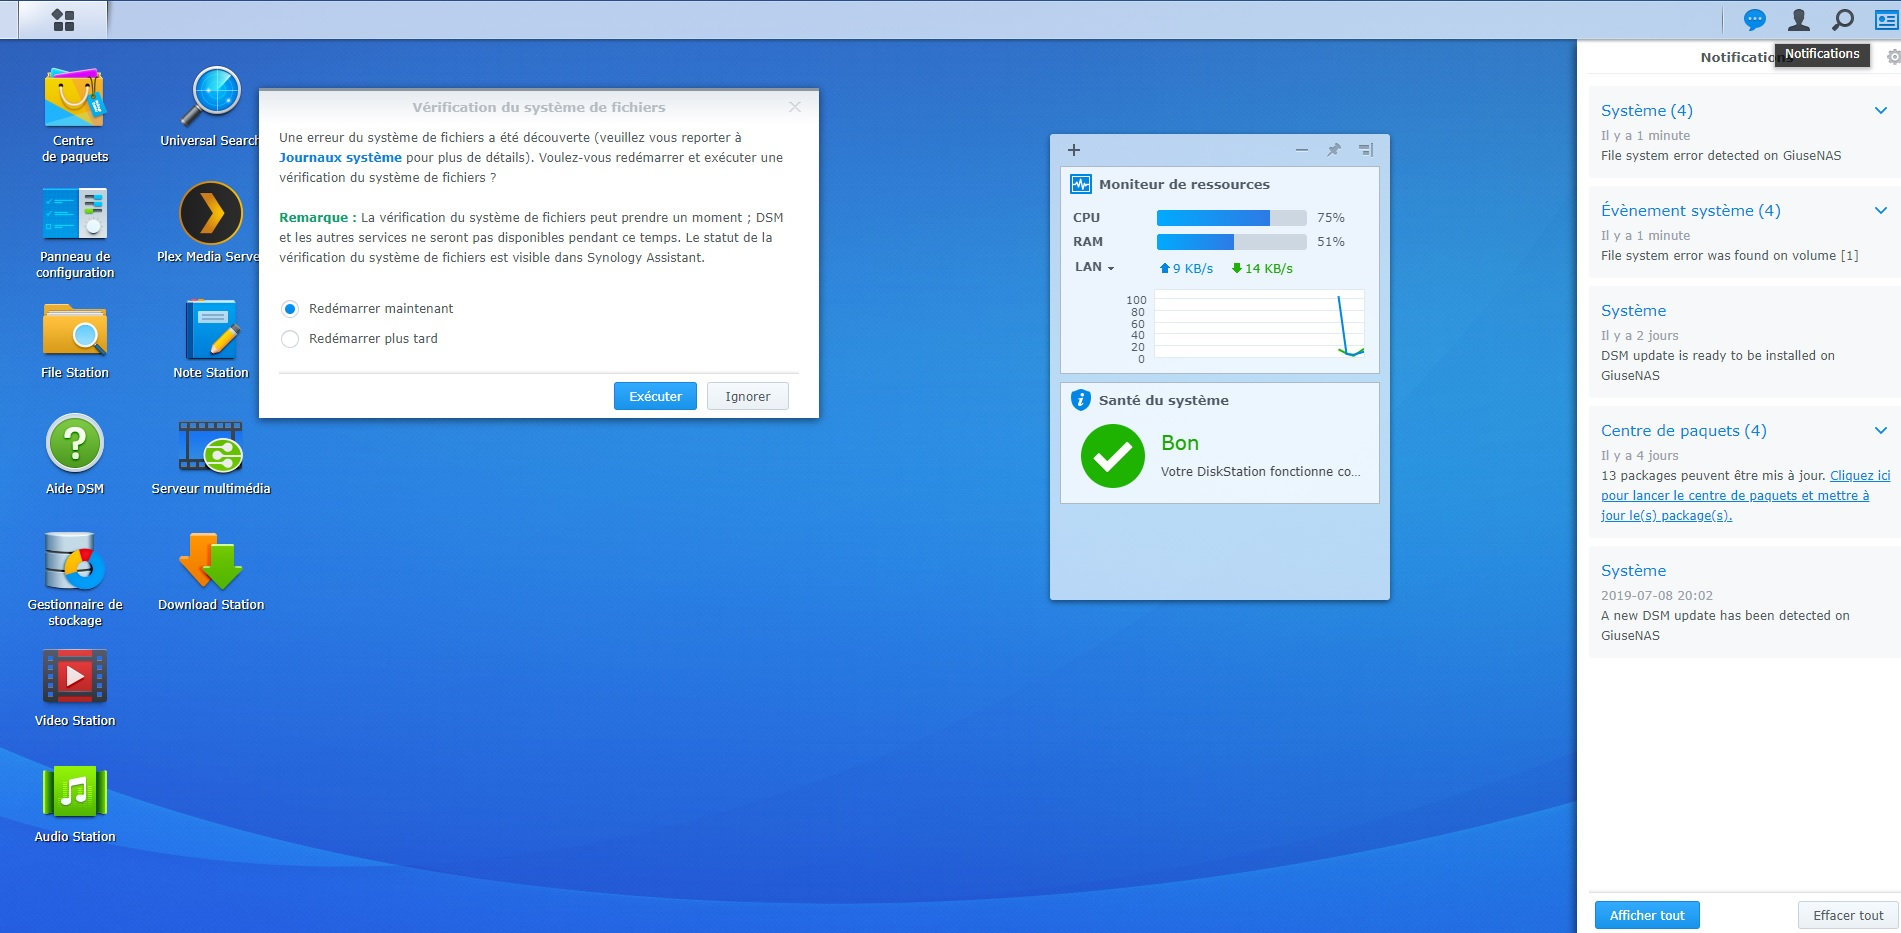Click the 75% CPU value
Viewport: 1901px width, 933px height.
(x=1331, y=218)
